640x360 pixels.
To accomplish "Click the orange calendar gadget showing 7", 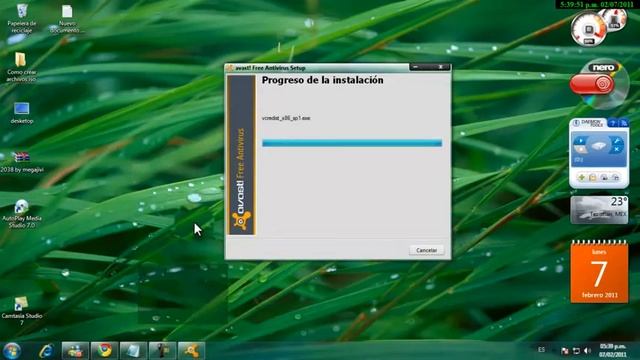I will tap(599, 272).
